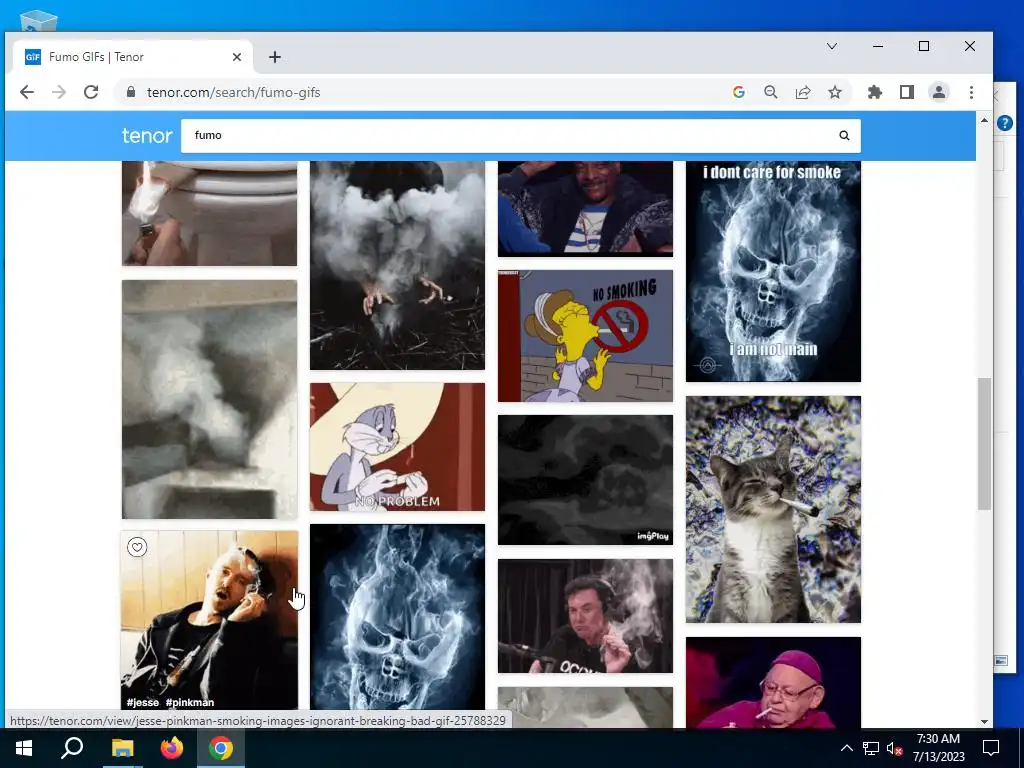Close the Fumo GIFs Tenor tab

[x=236, y=57]
